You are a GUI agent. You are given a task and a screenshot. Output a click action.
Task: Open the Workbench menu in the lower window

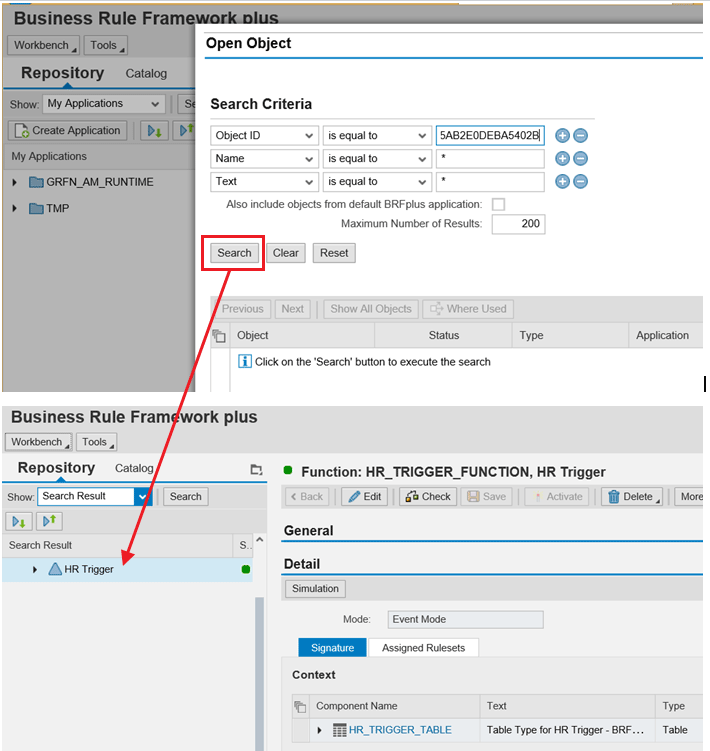point(39,442)
